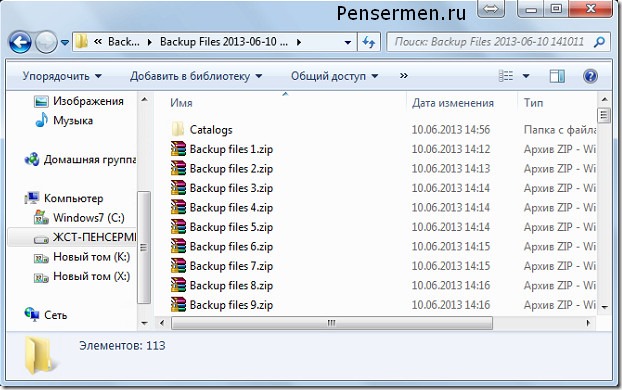Sort by the Дата изменения column header

coord(453,103)
